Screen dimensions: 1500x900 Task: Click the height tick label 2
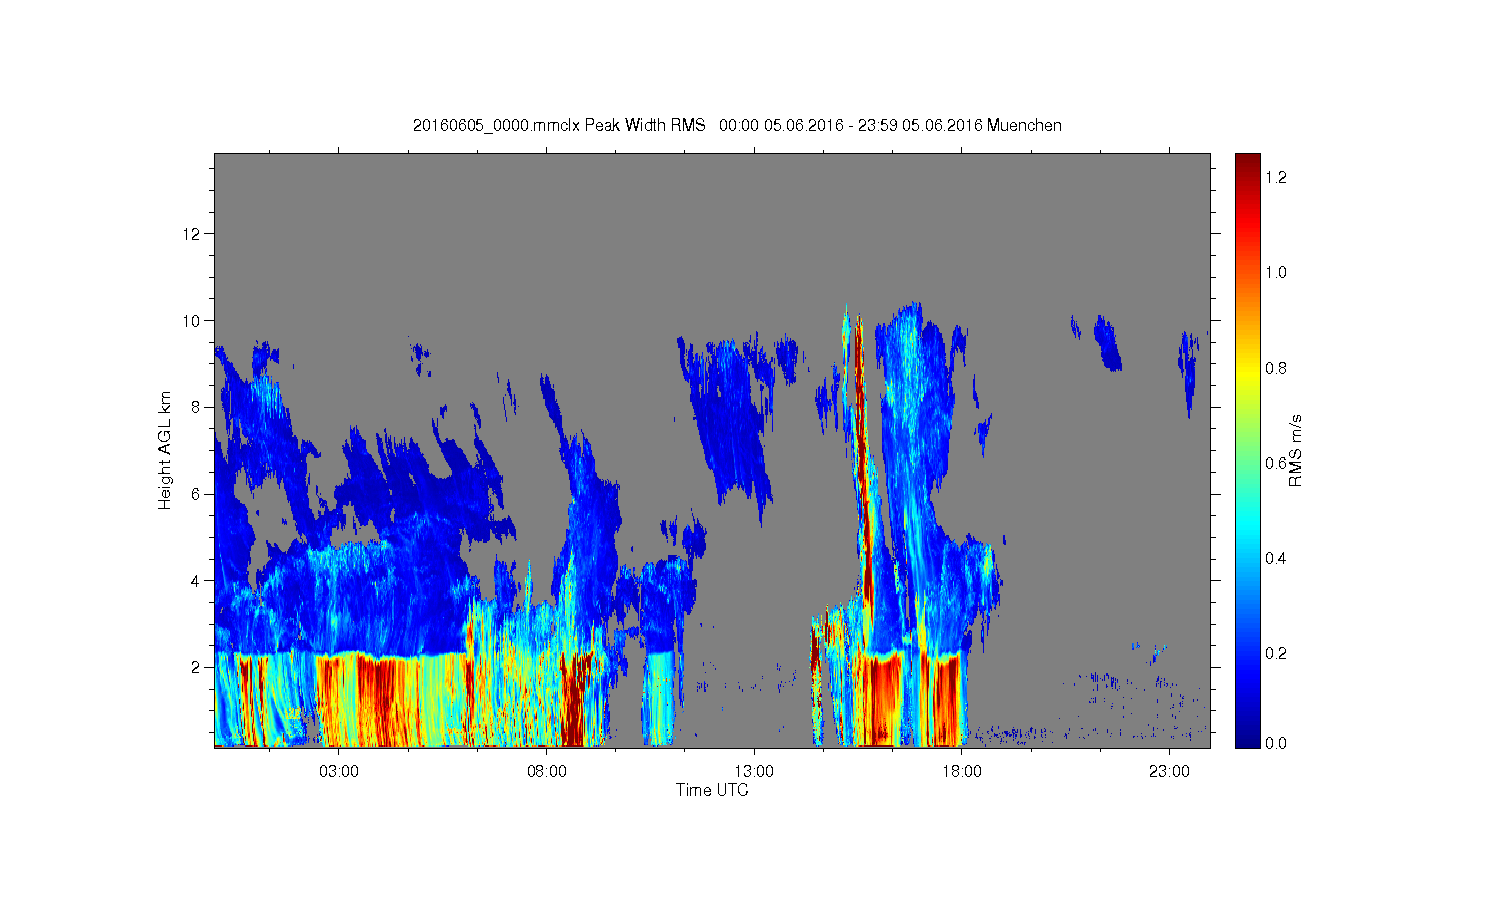196,667
